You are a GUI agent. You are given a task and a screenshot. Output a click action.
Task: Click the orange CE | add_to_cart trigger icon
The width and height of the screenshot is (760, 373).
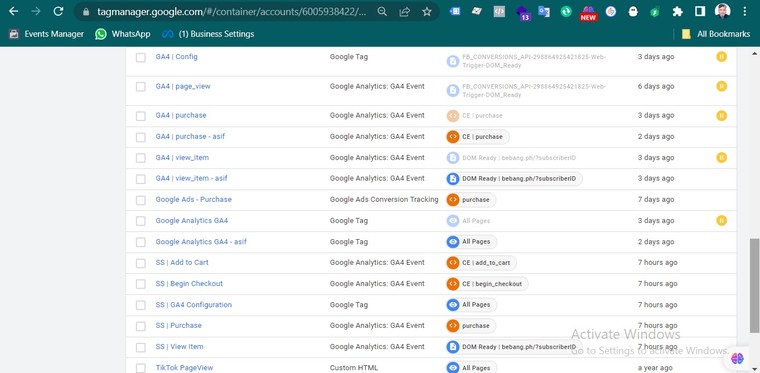453,263
